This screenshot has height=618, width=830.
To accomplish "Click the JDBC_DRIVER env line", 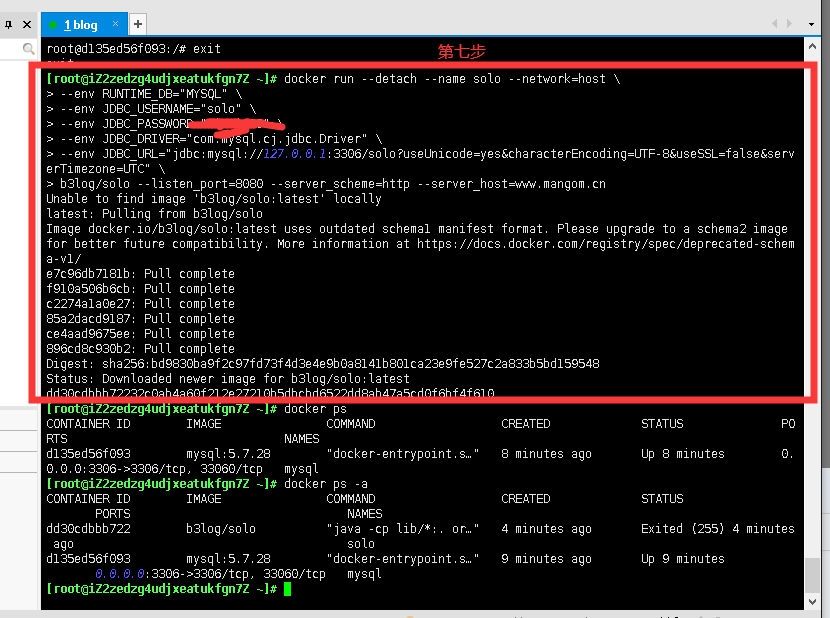I will 214,139.
